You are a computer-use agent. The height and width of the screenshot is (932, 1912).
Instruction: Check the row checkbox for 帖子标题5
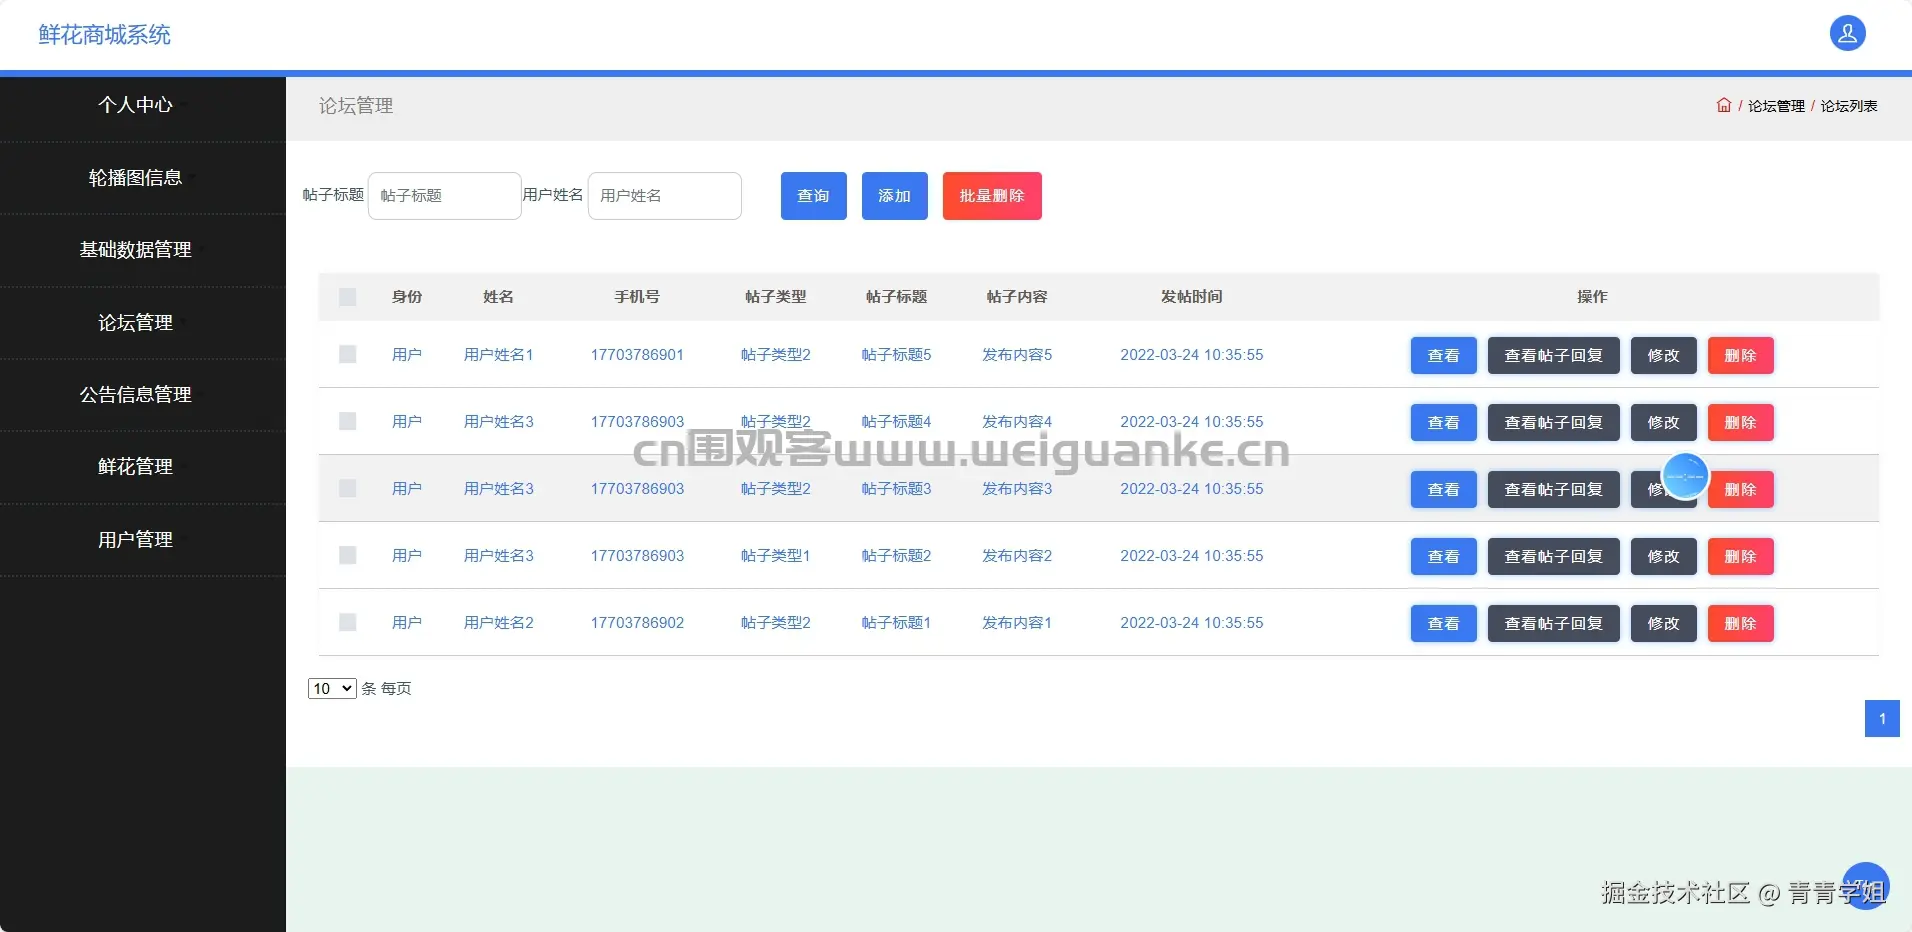(x=348, y=354)
